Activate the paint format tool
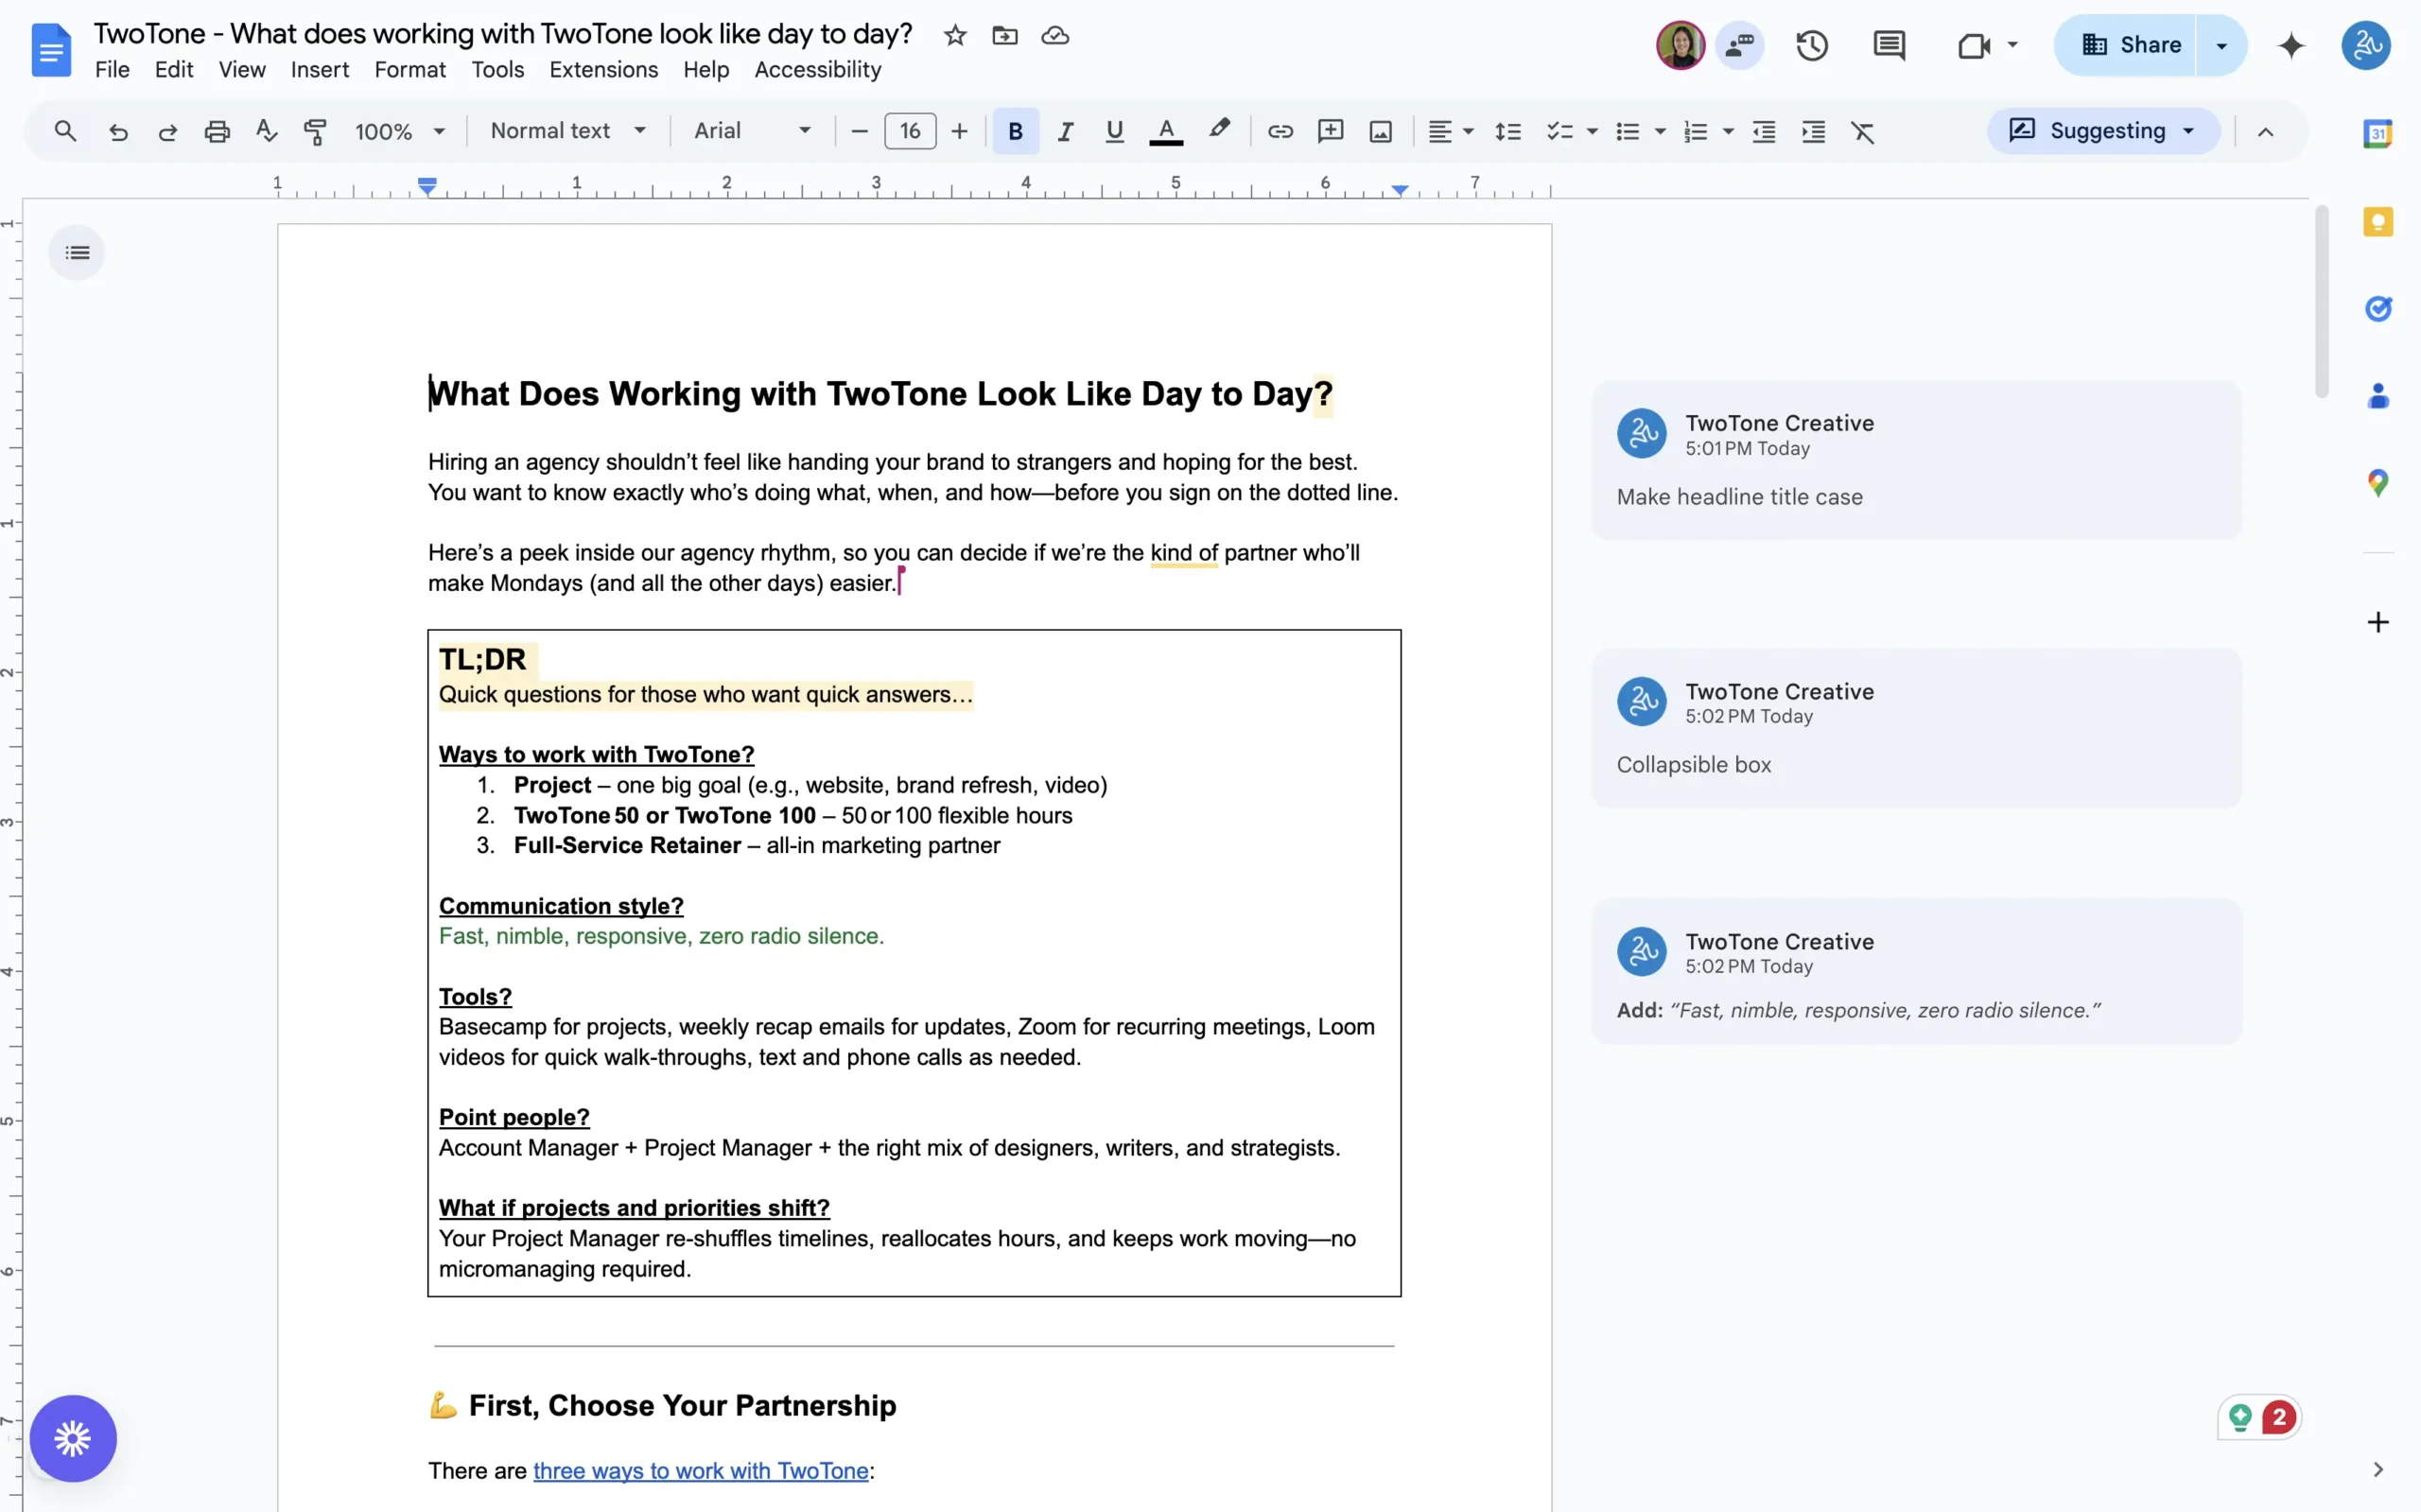The image size is (2421, 1512). pyautogui.click(x=315, y=131)
